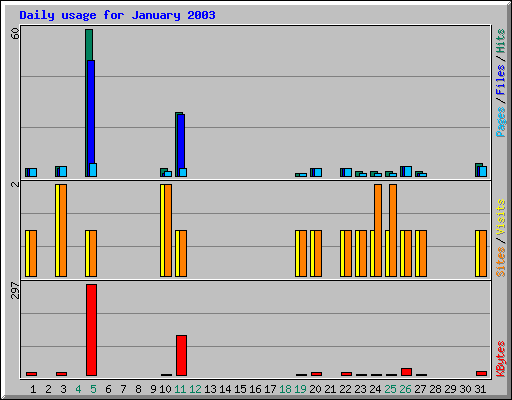Image resolution: width=512 pixels, height=400 pixels.
Task: Click the 'Daily usage for January 2003' title
Action: point(117,15)
